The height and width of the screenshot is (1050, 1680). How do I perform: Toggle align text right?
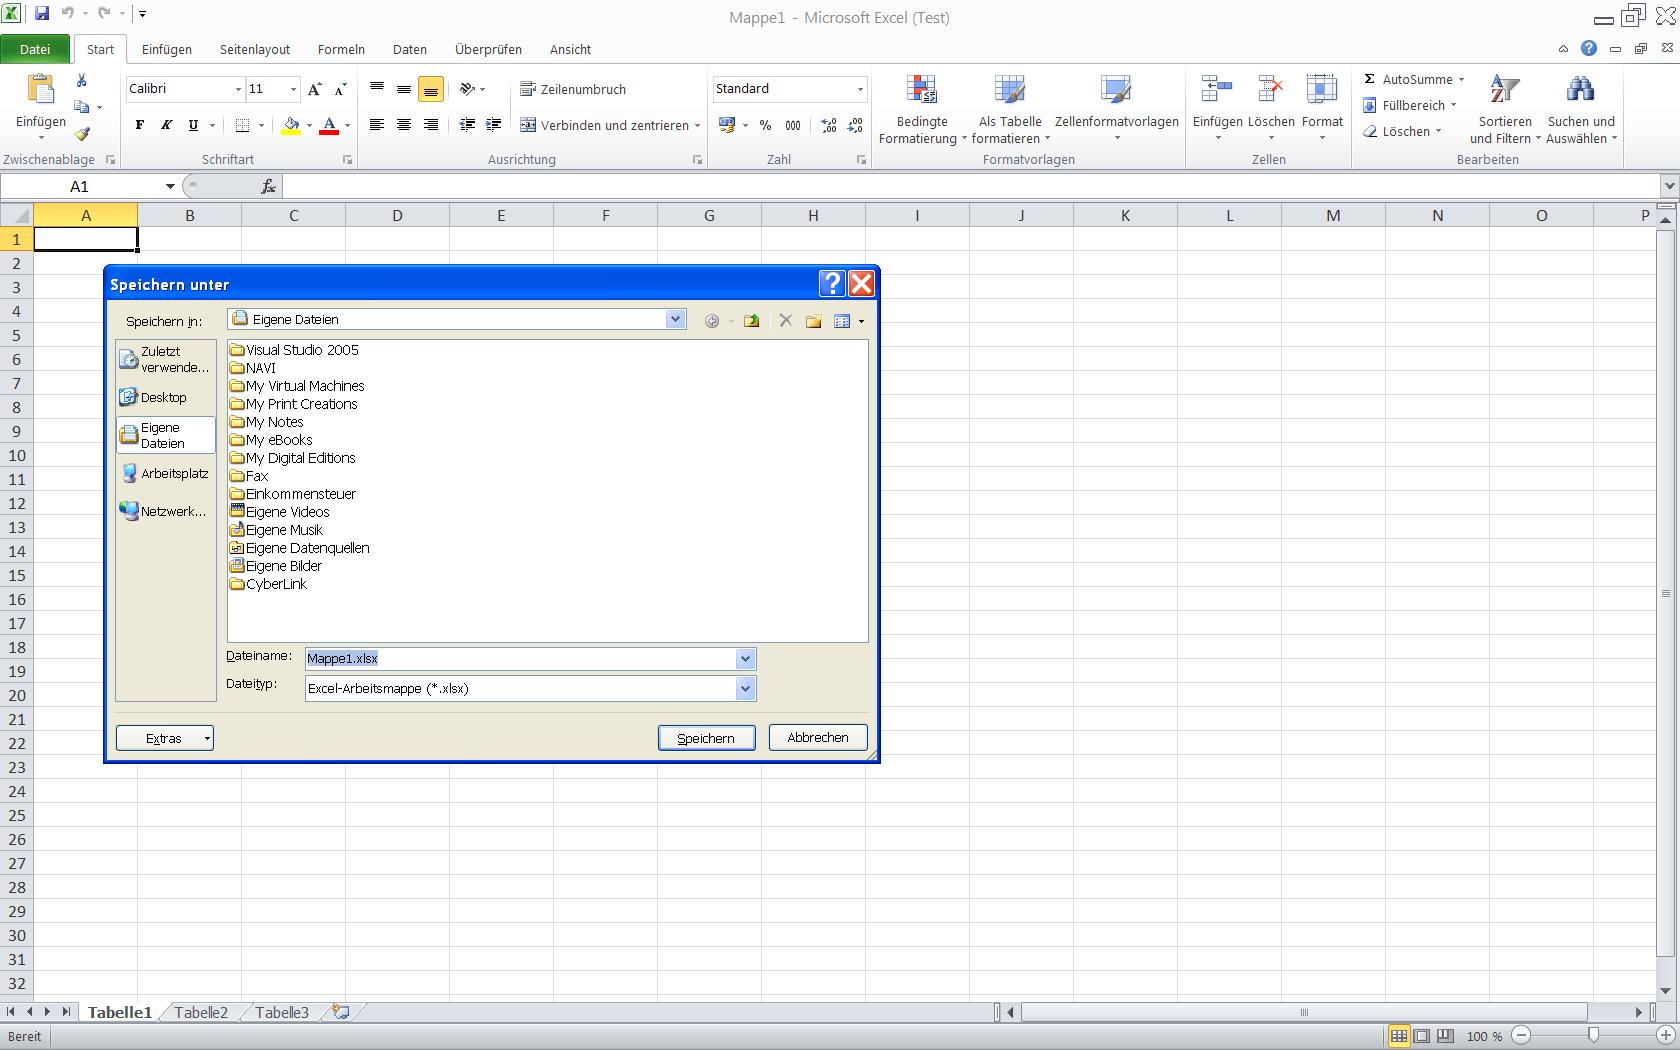(x=431, y=125)
